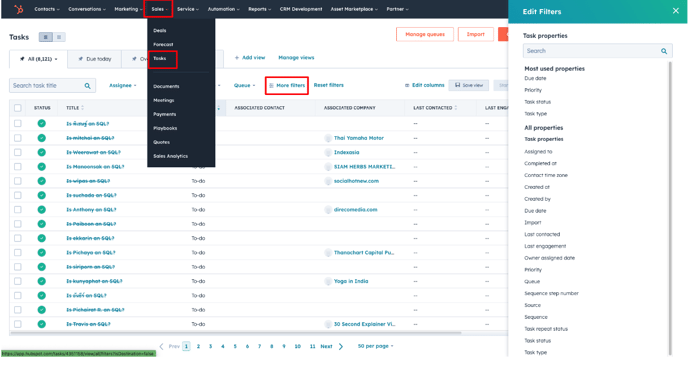The image size is (688, 368).
Task: Click status check icon for Is Travis row
Action: point(42,324)
